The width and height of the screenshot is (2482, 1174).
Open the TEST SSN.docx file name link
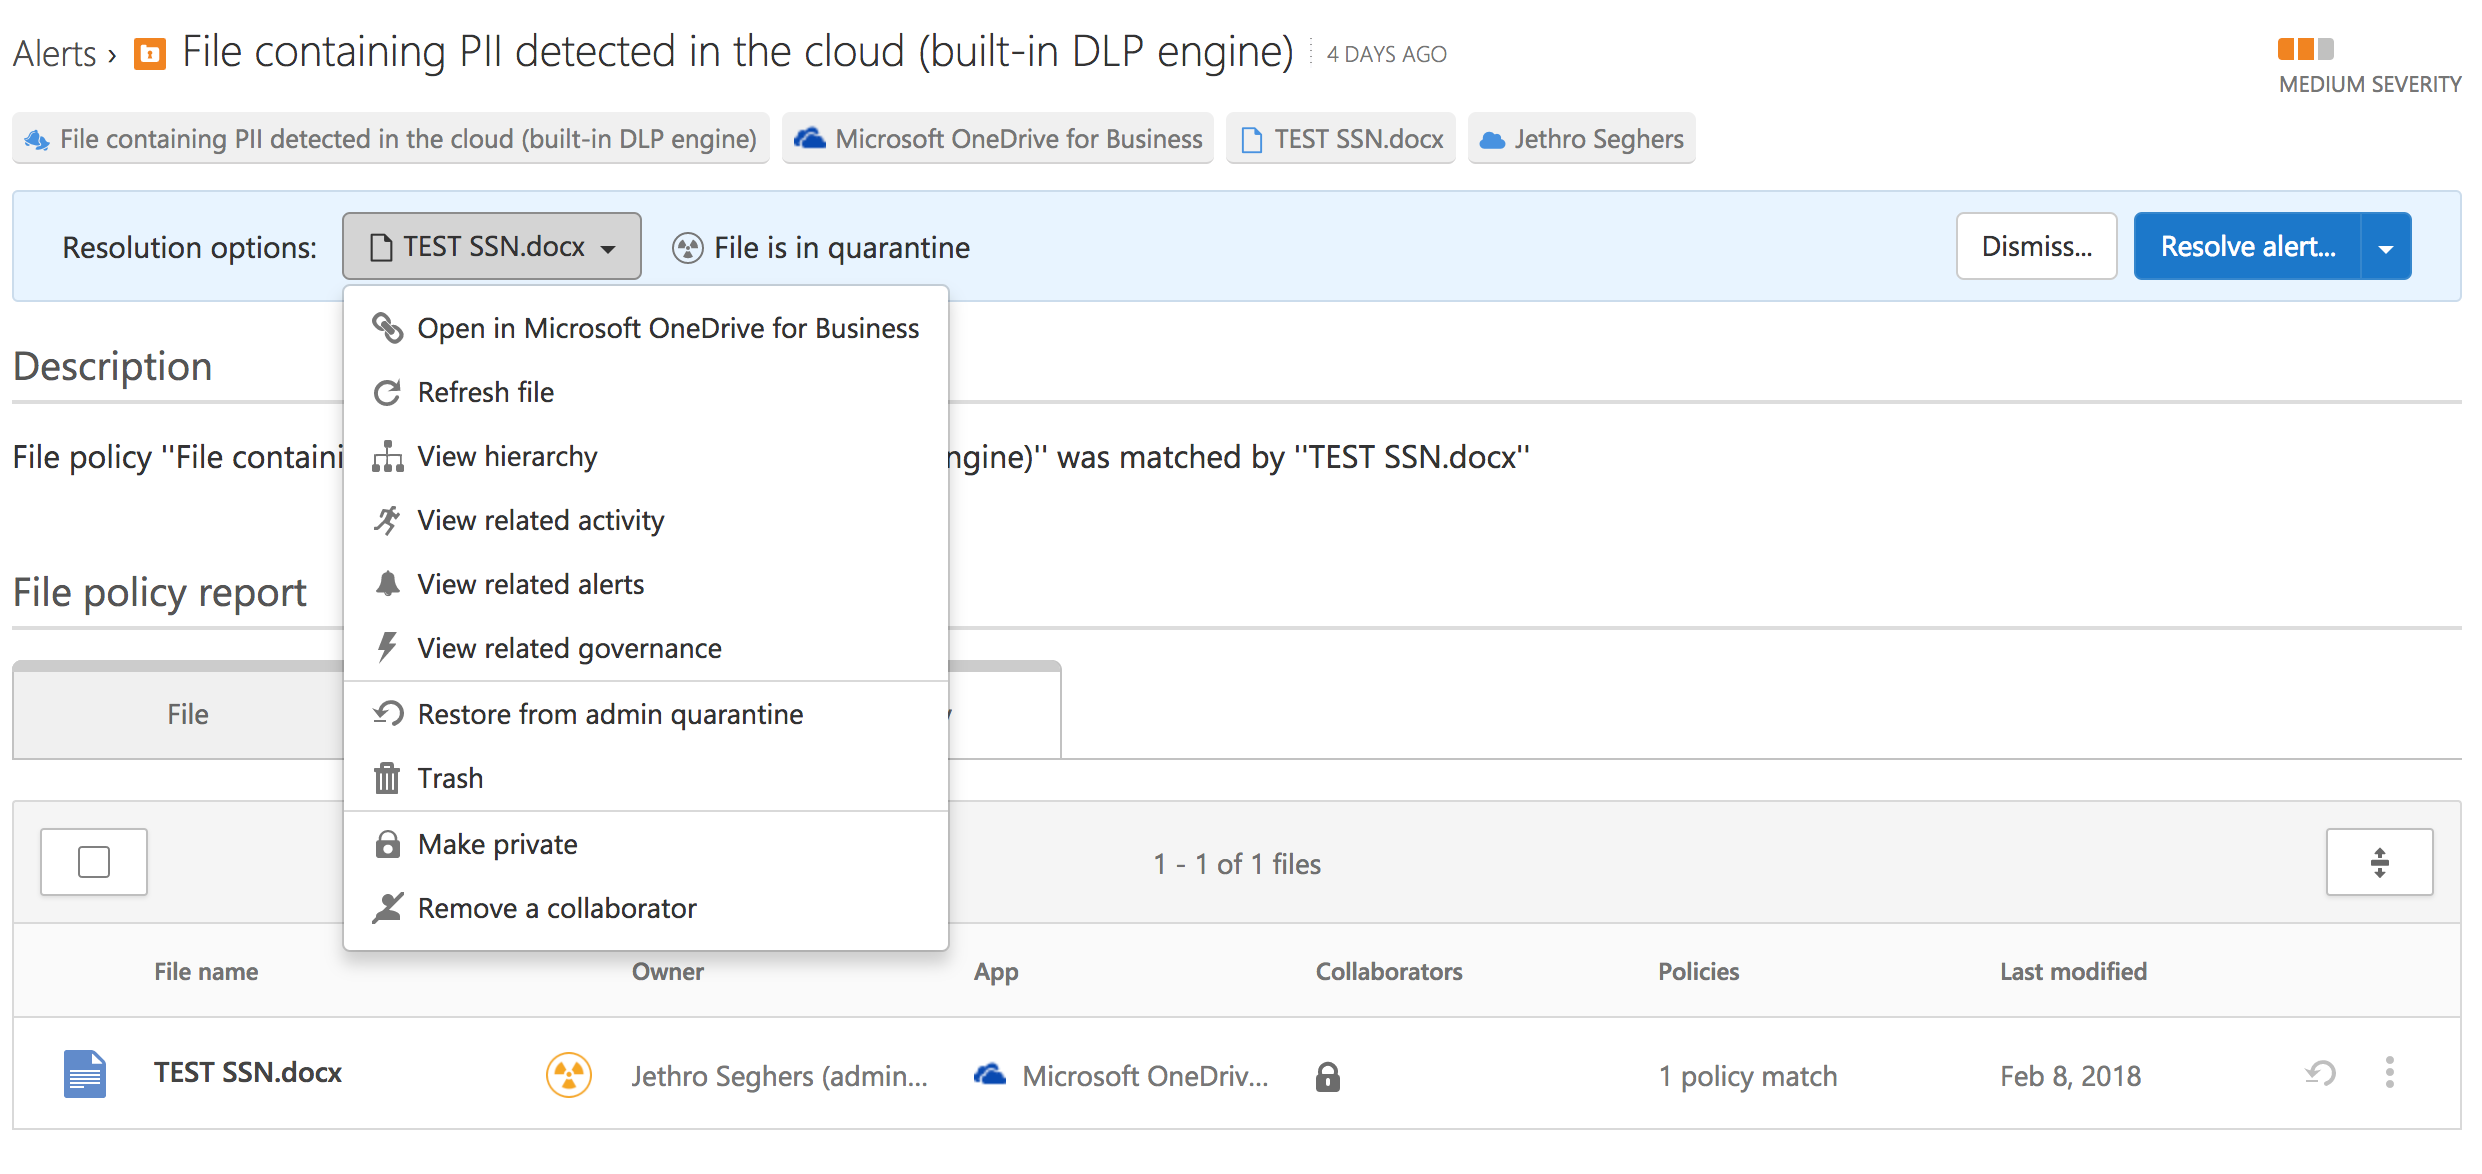(248, 1072)
